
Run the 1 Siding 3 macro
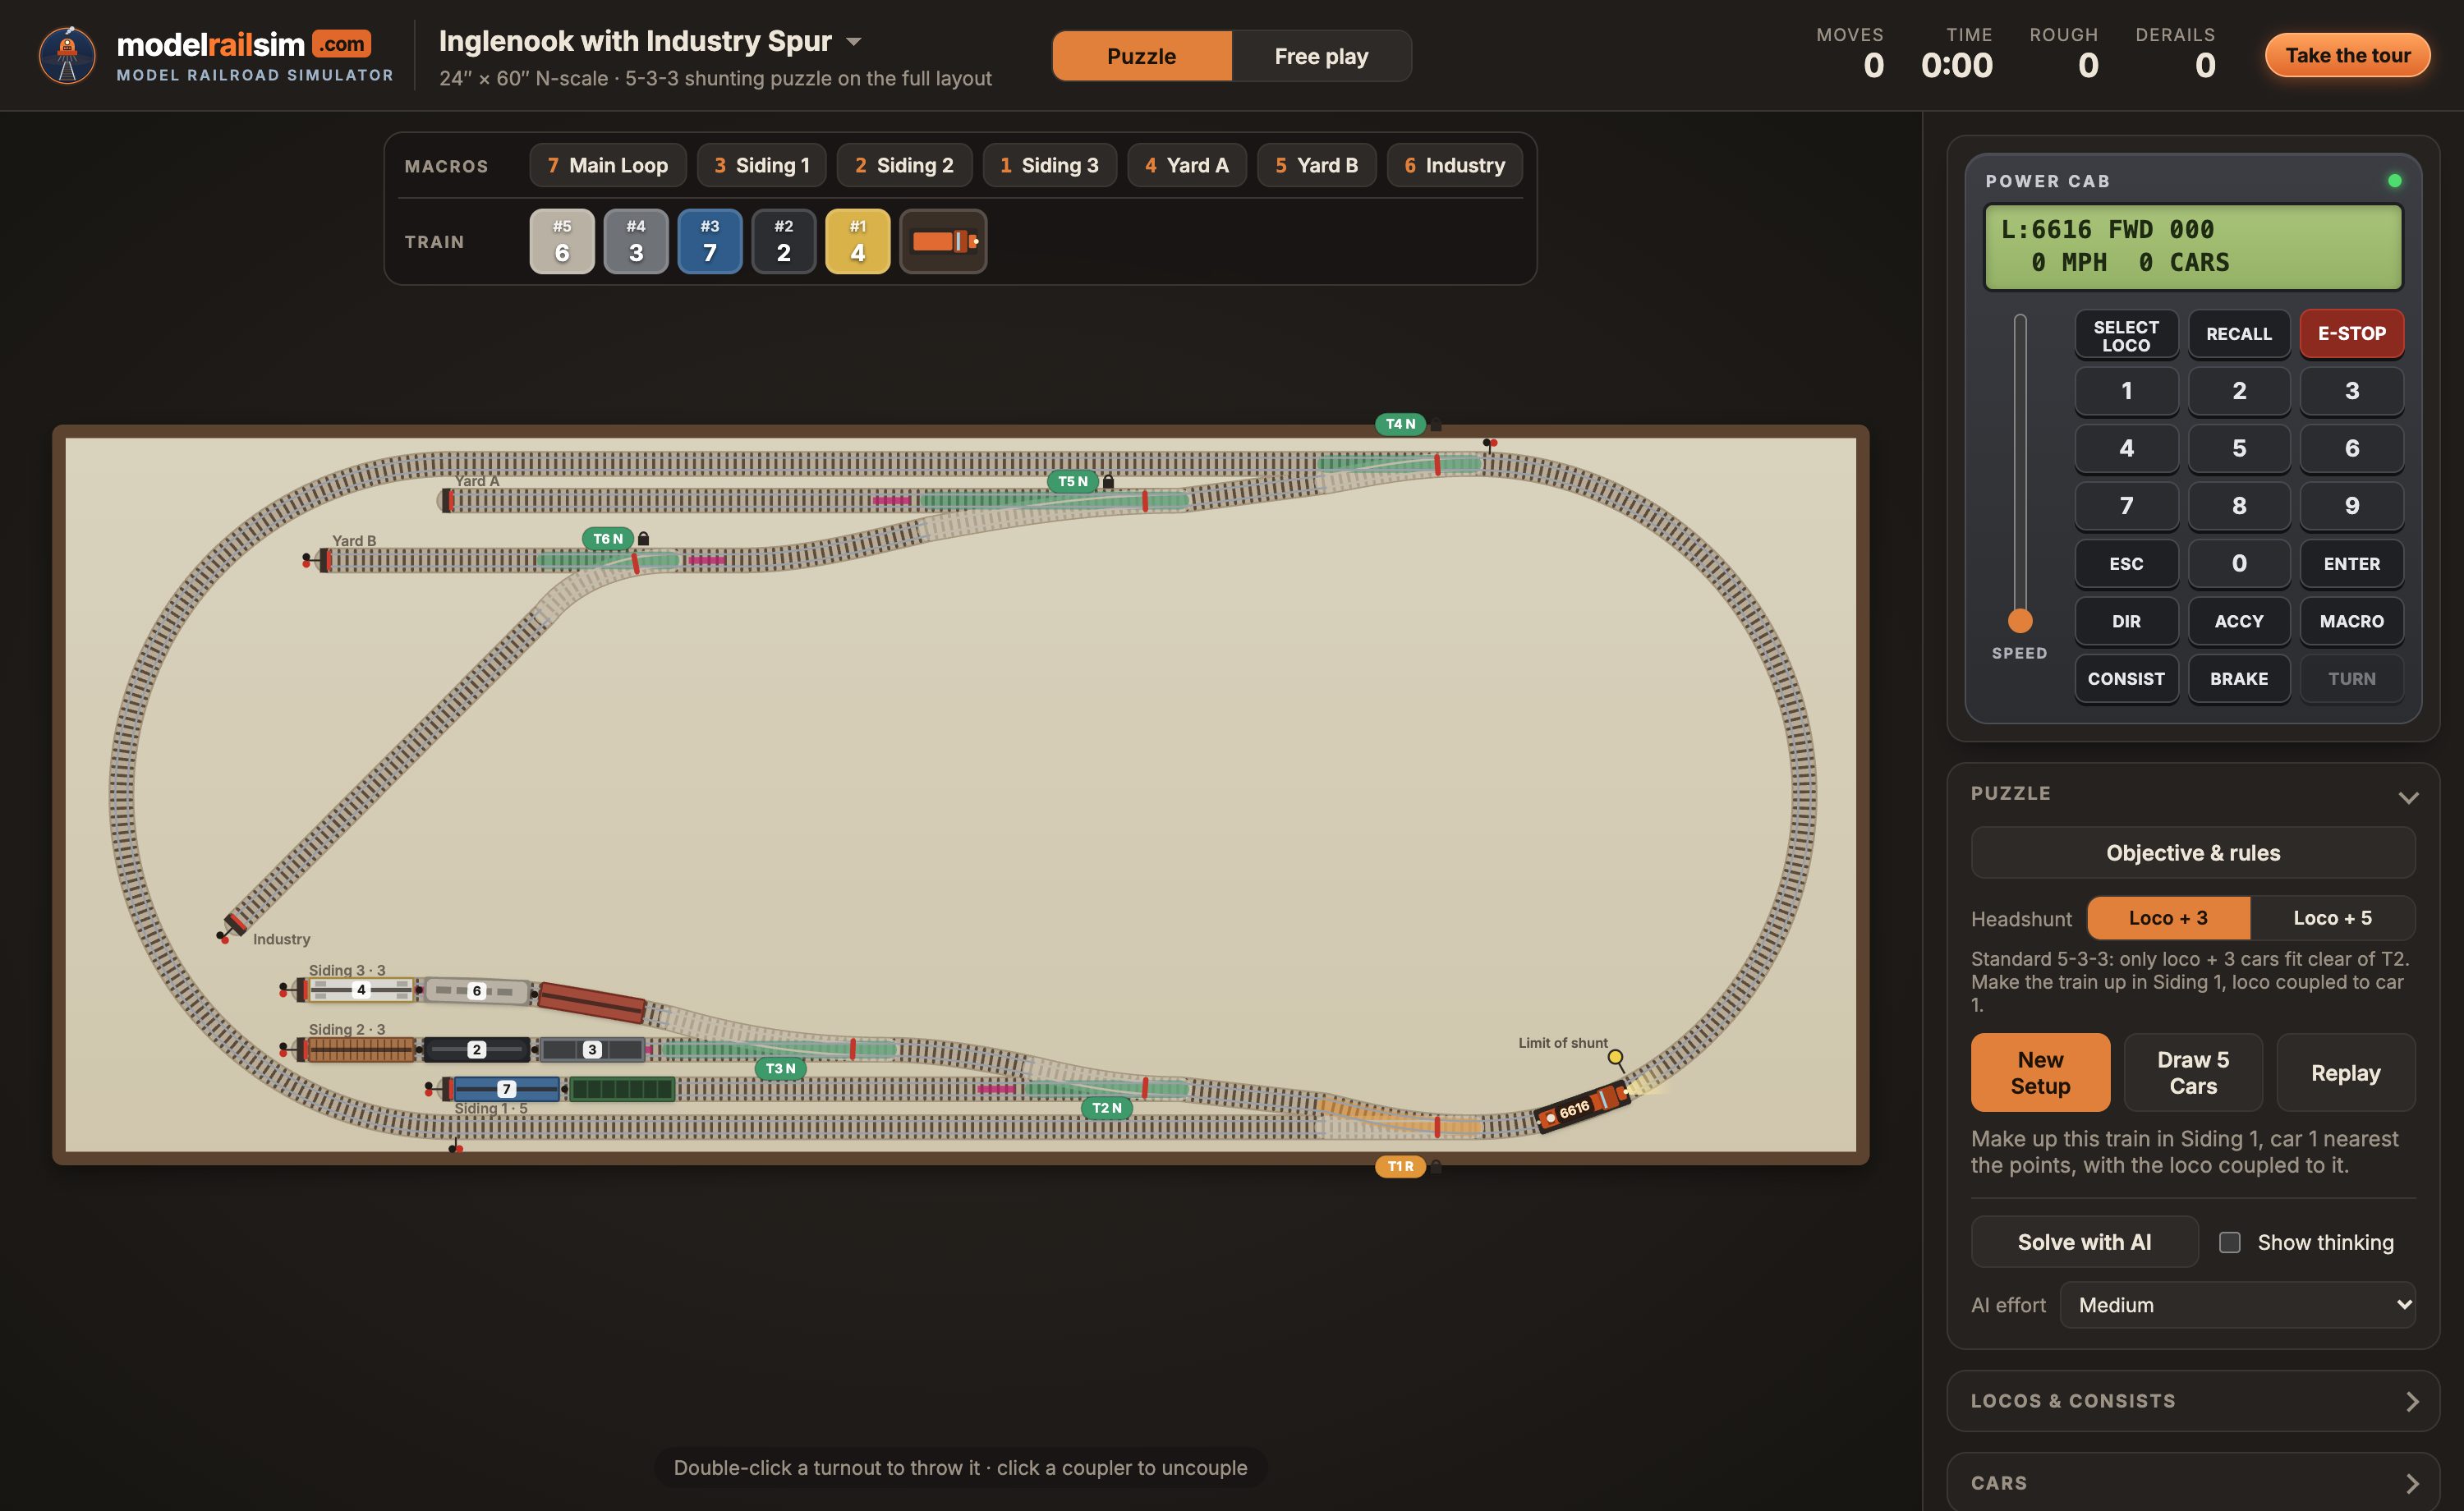tap(1049, 165)
